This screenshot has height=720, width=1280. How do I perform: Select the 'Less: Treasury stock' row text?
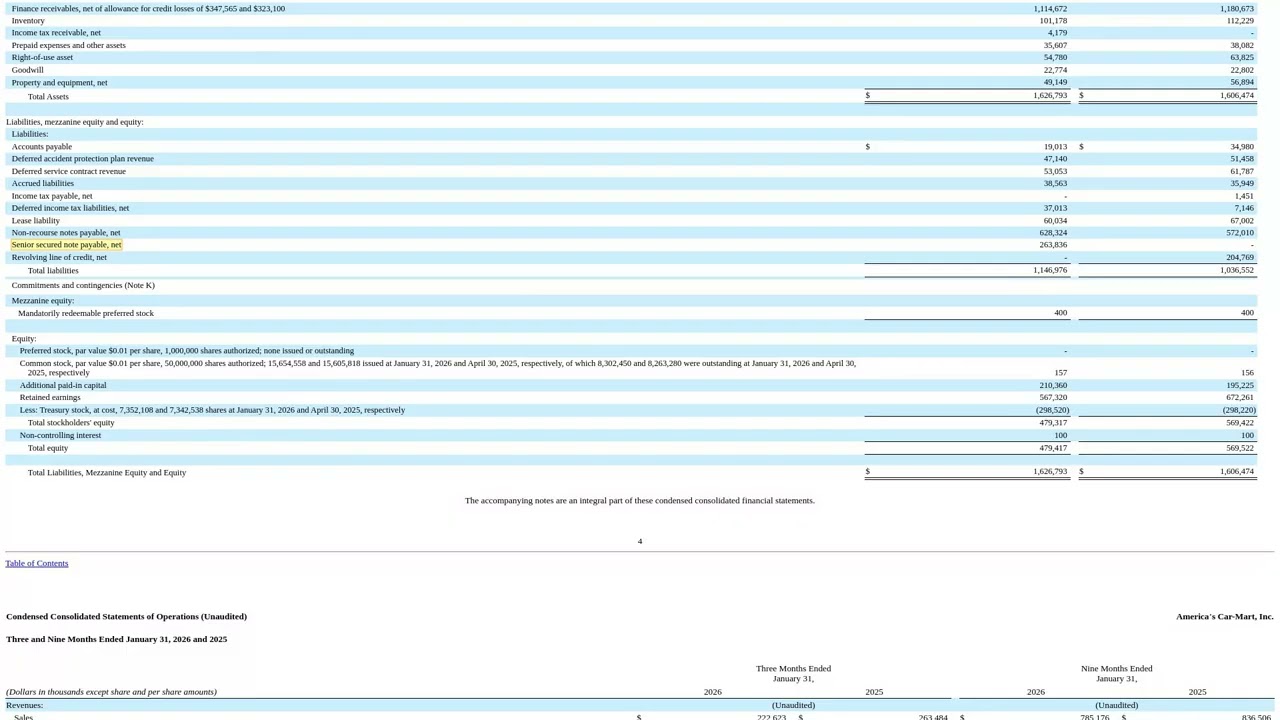click(212, 410)
